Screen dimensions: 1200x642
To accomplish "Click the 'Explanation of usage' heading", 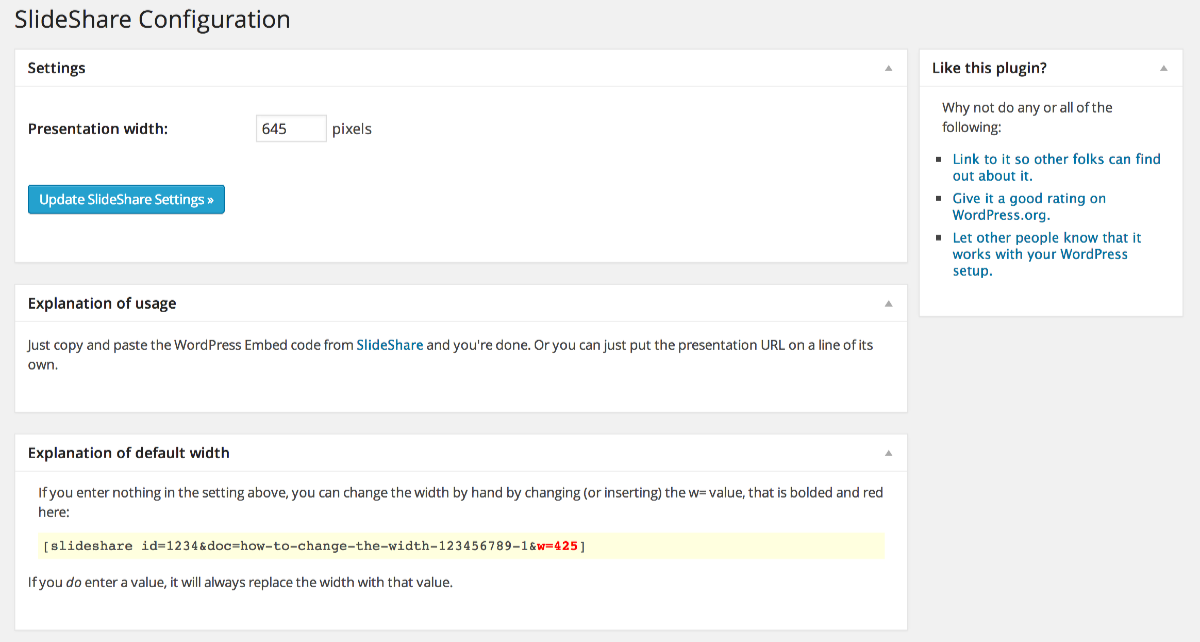I will (x=102, y=303).
